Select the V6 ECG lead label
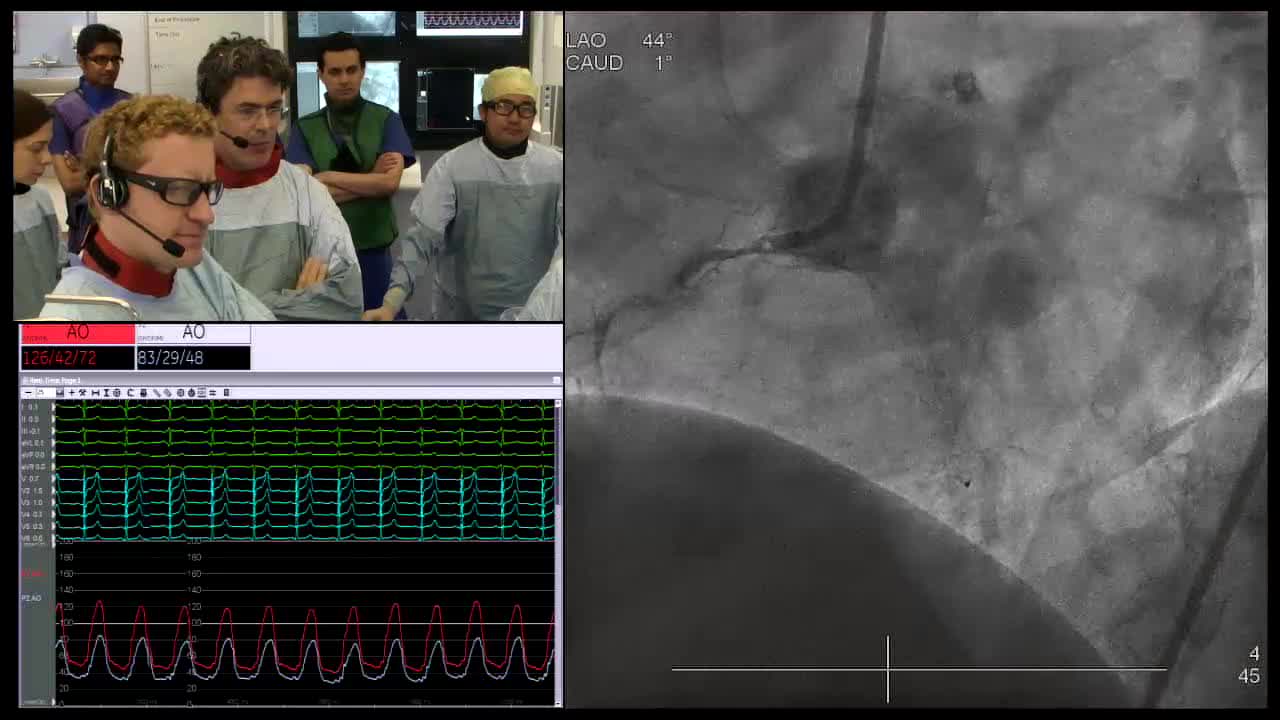 [x=32, y=538]
